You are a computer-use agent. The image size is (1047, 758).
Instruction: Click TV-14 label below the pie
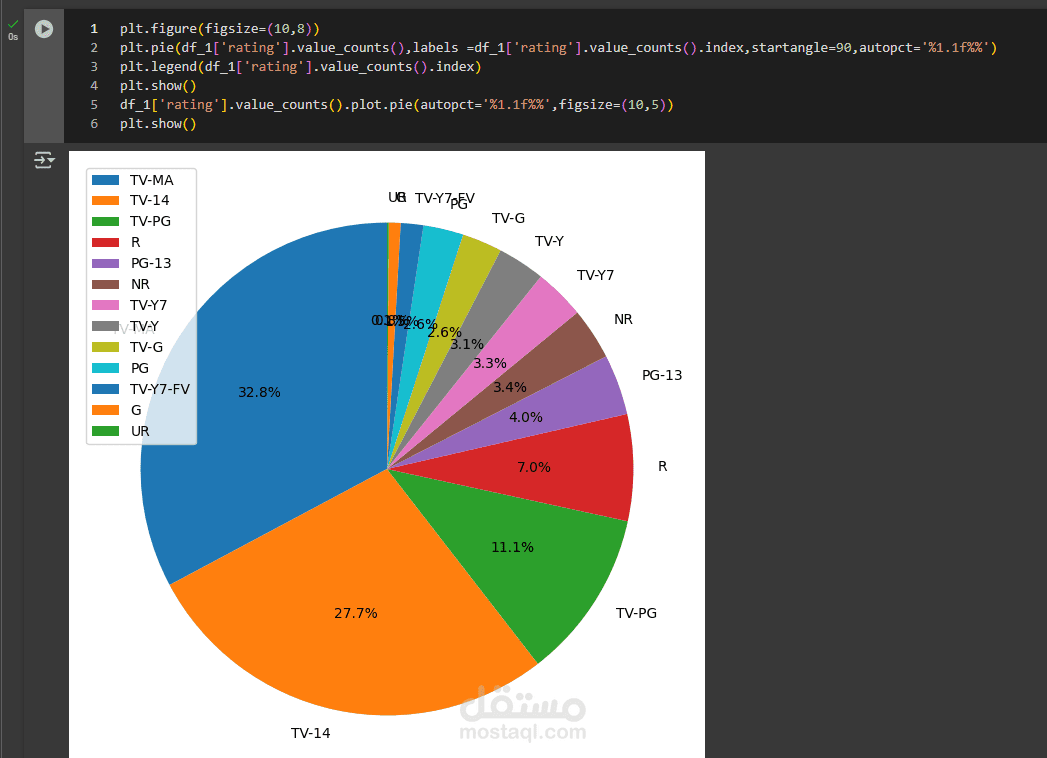[x=310, y=733]
